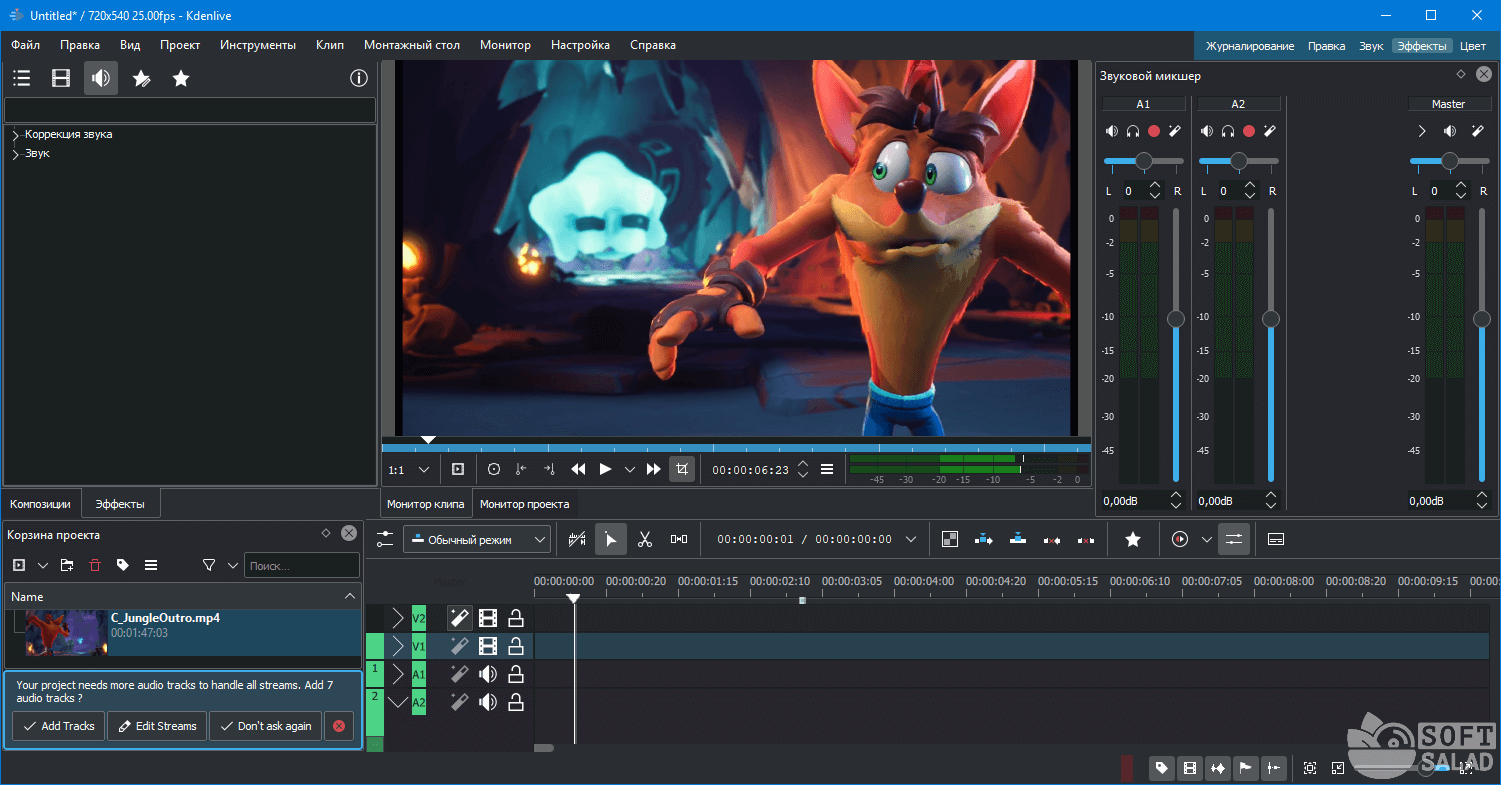Open the Проект menu

tap(180, 45)
